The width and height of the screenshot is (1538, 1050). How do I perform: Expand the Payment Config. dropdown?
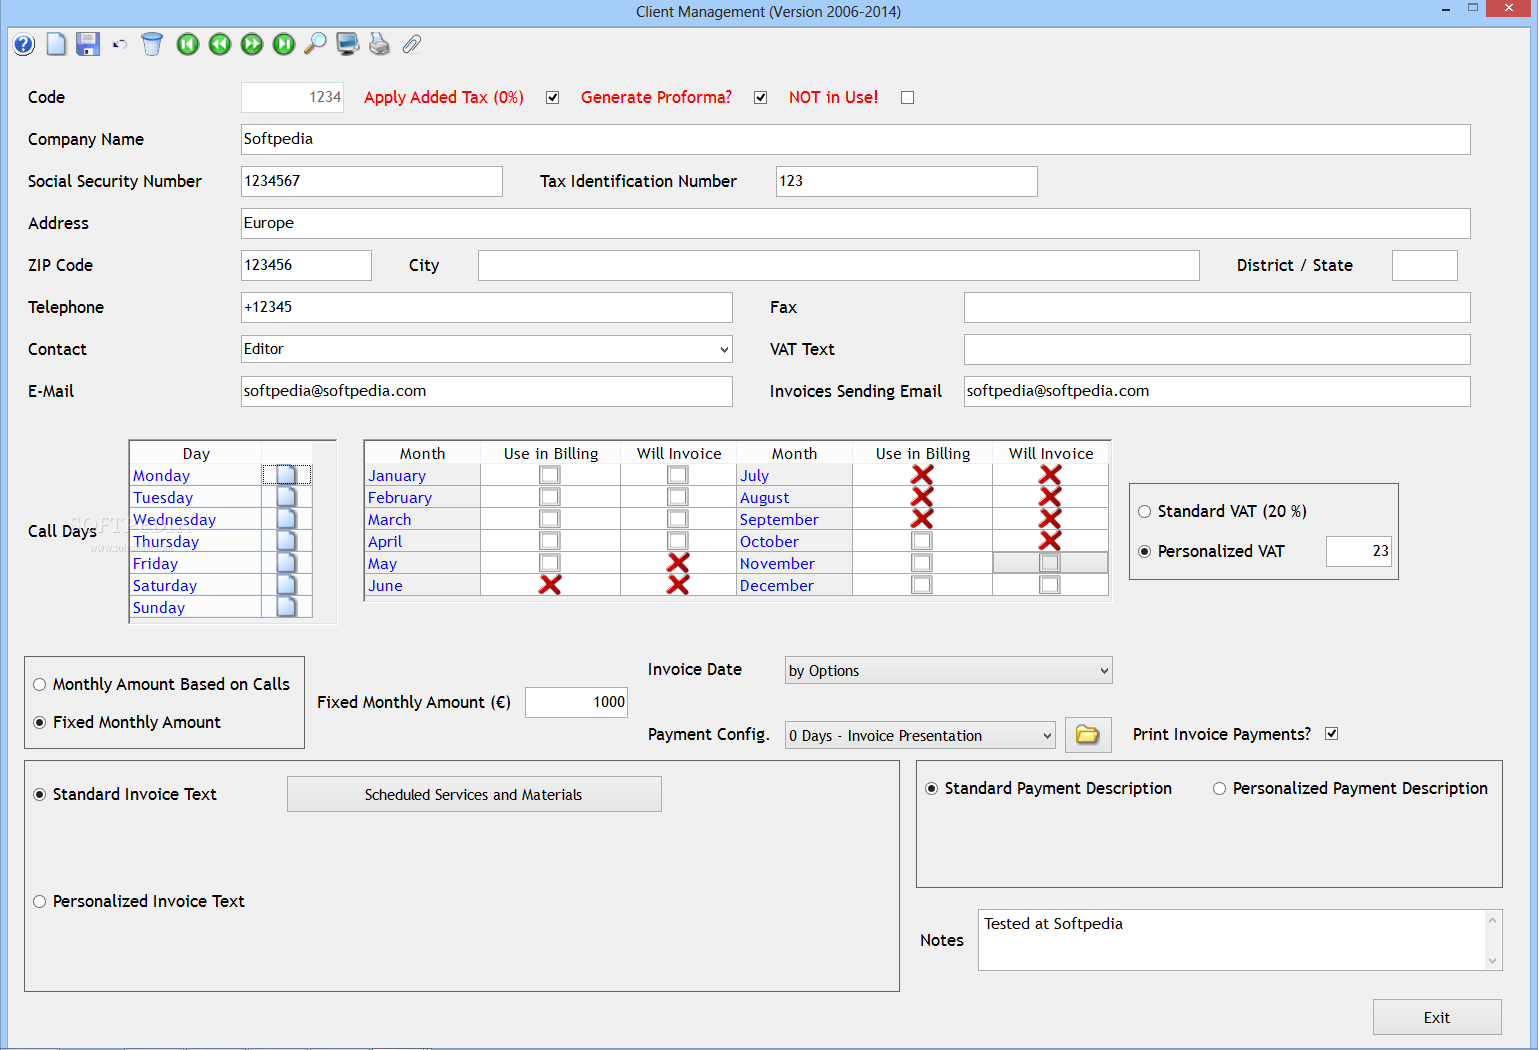point(1046,736)
